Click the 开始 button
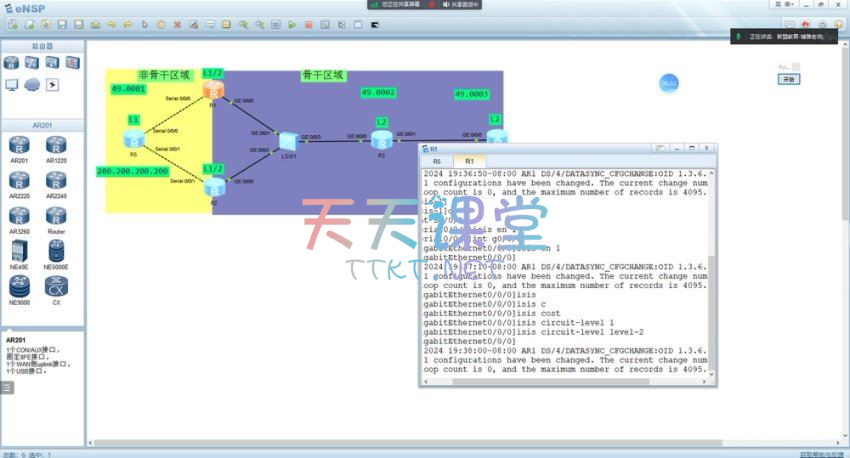This screenshot has width=850, height=458. click(789, 79)
